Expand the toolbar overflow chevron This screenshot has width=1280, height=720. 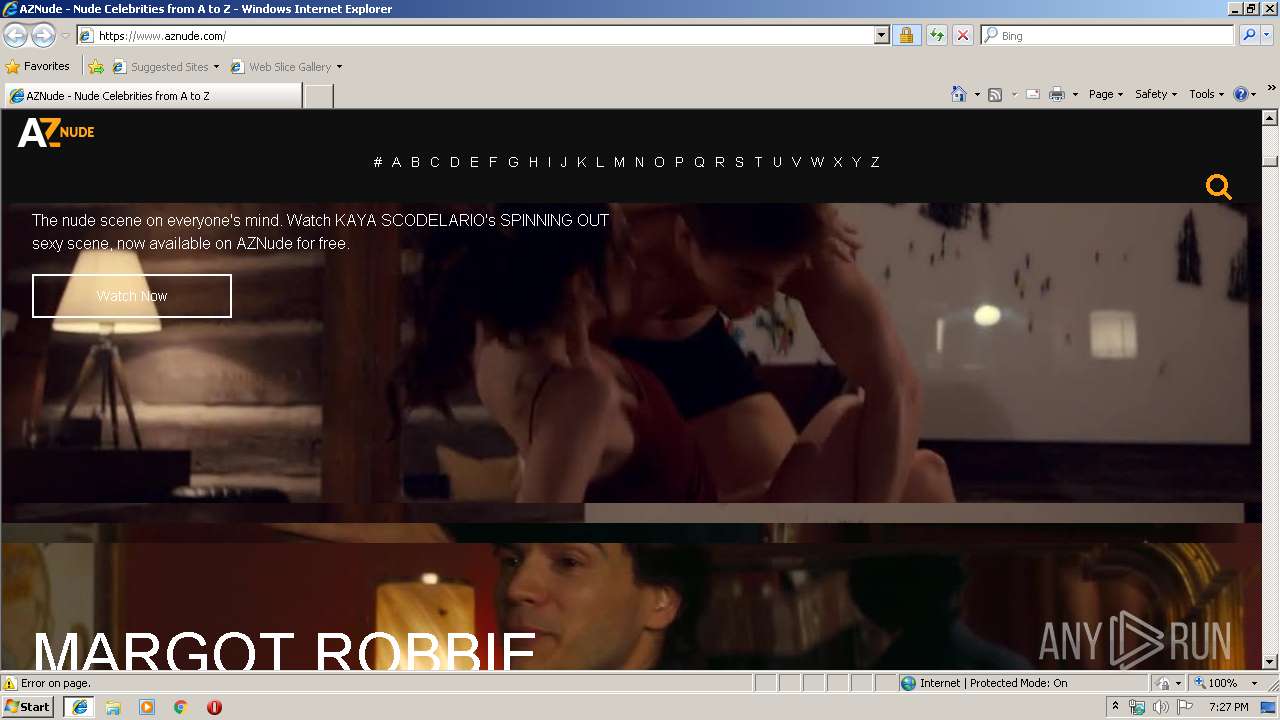[1271, 89]
